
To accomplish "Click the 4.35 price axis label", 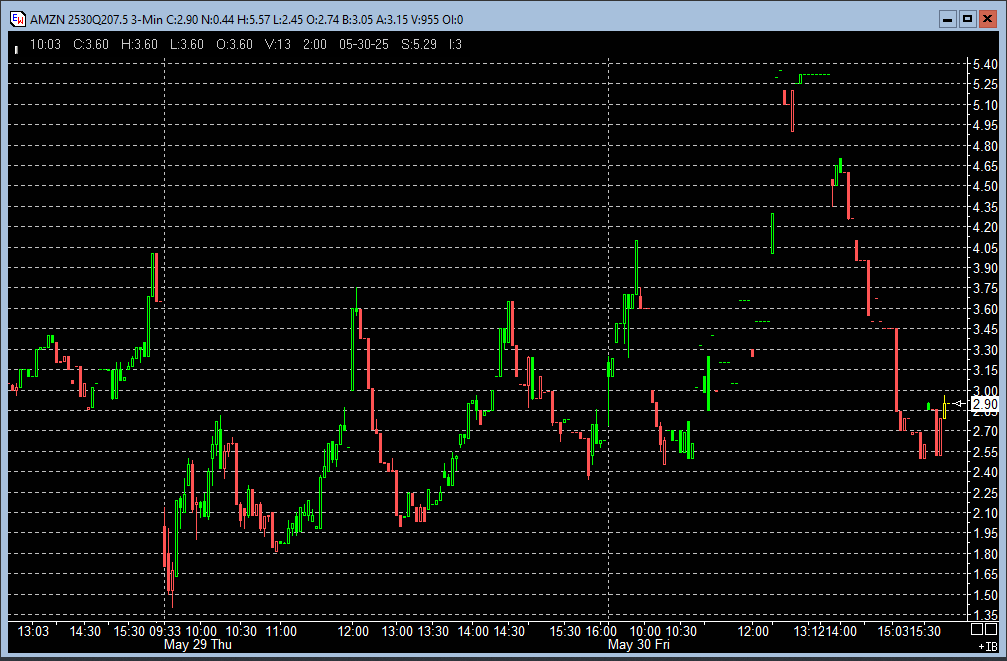I will tap(985, 207).
